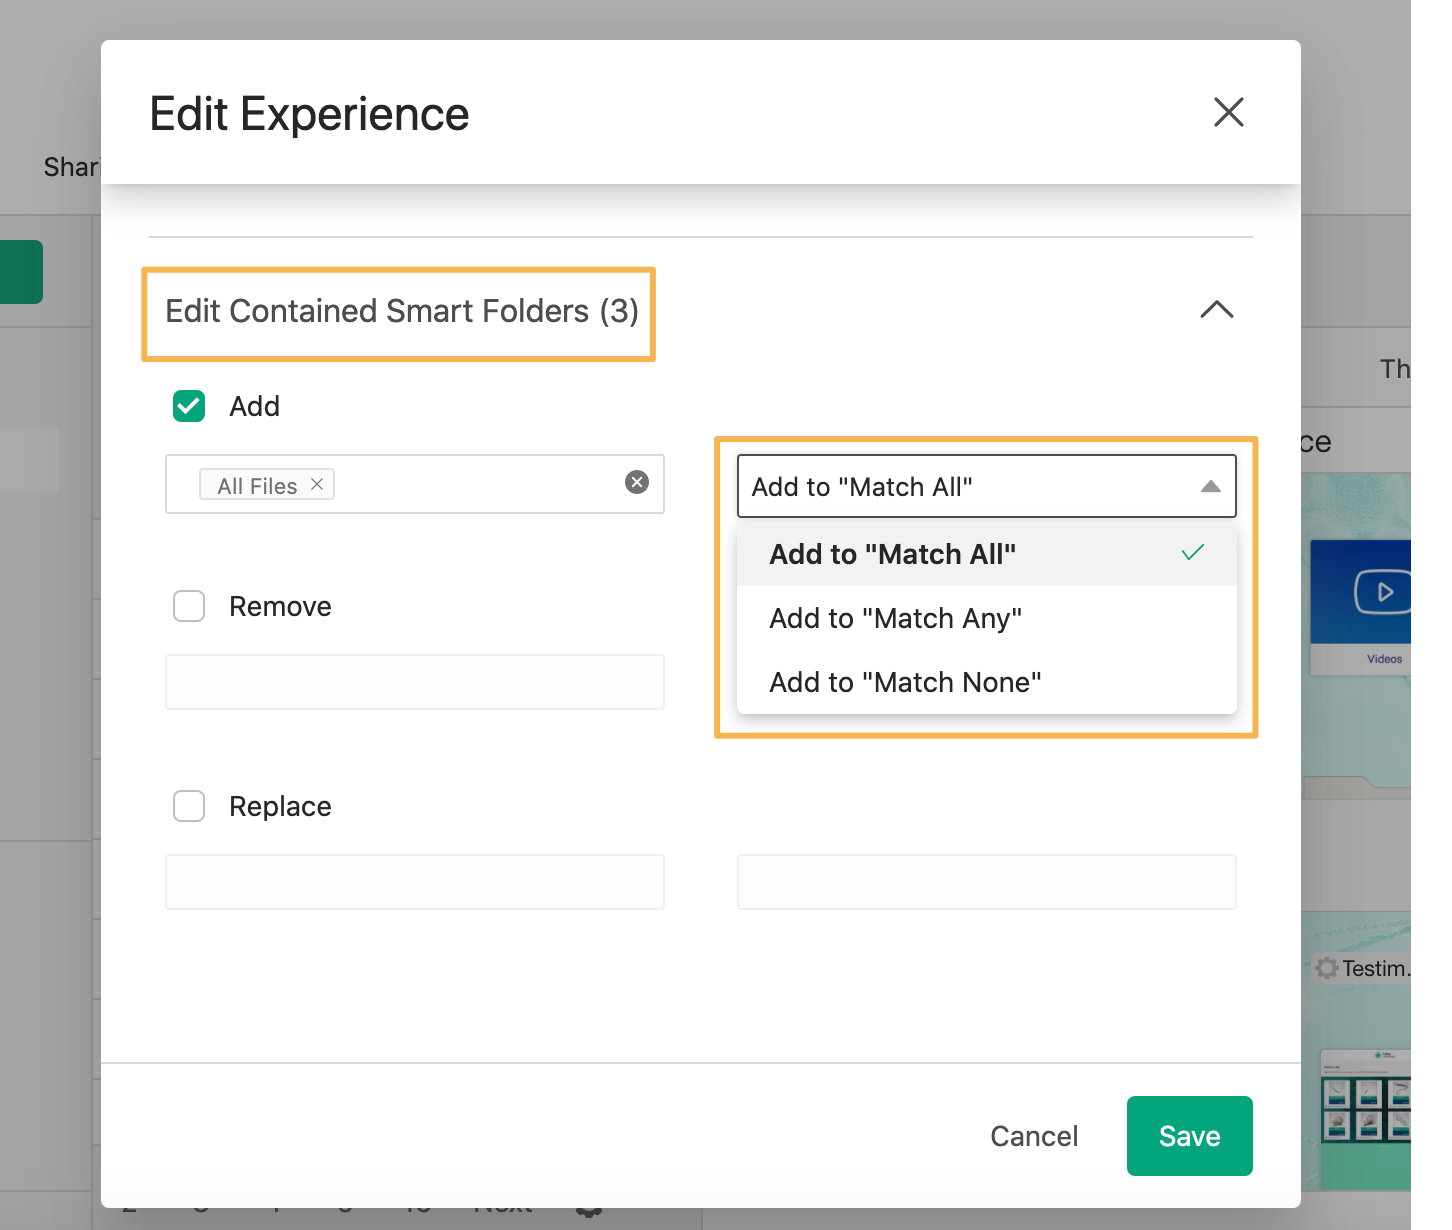Click the Replace left input field
The width and height of the screenshot is (1452, 1230).
point(415,882)
